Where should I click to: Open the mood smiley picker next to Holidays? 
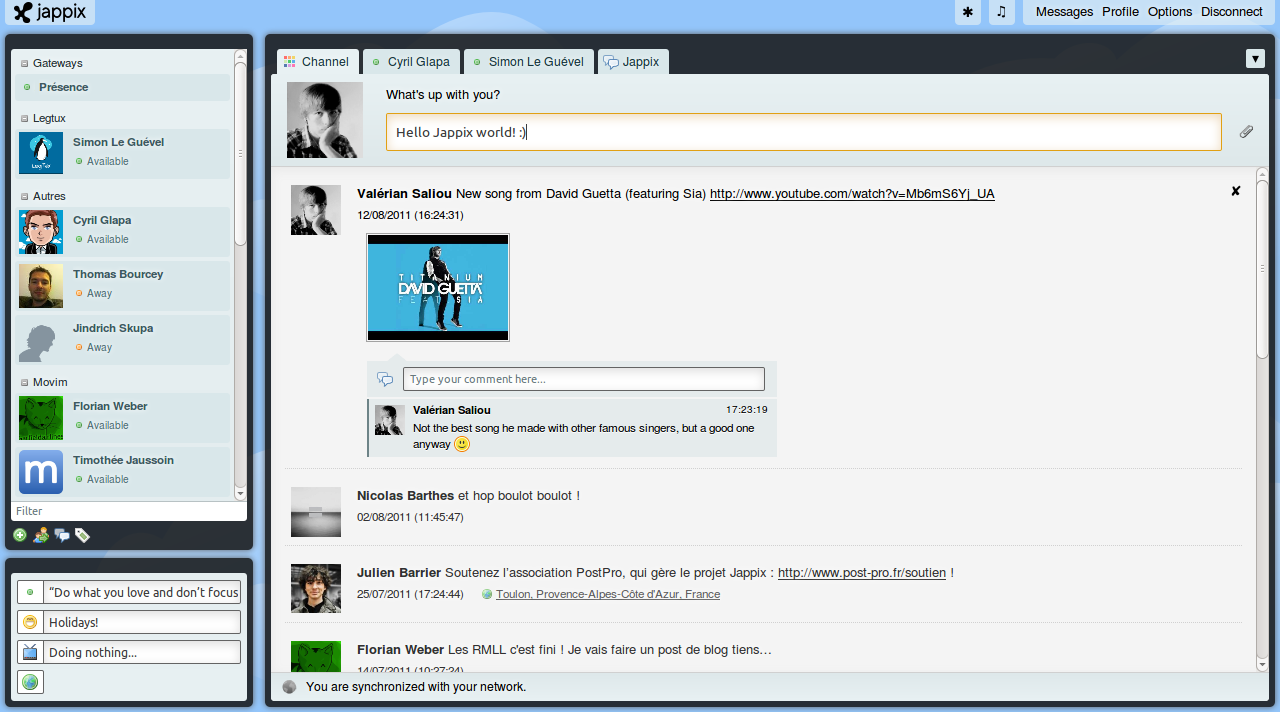click(x=30, y=622)
